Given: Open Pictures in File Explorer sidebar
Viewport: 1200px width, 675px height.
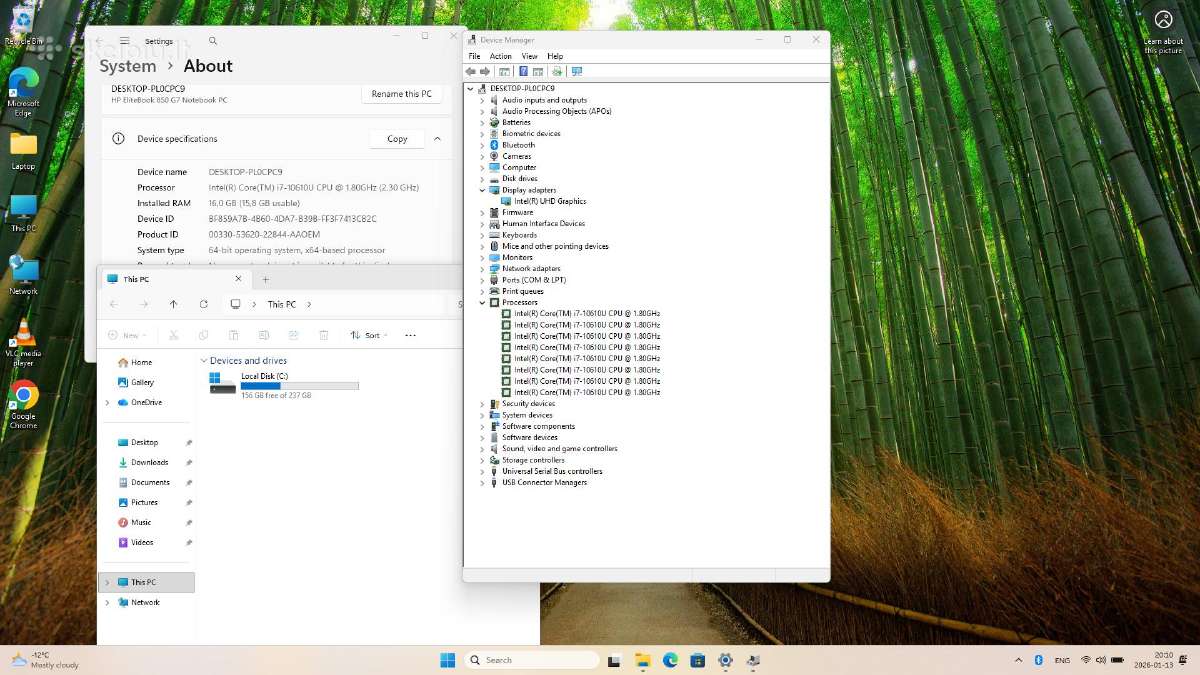Looking at the screenshot, I should click(x=144, y=502).
